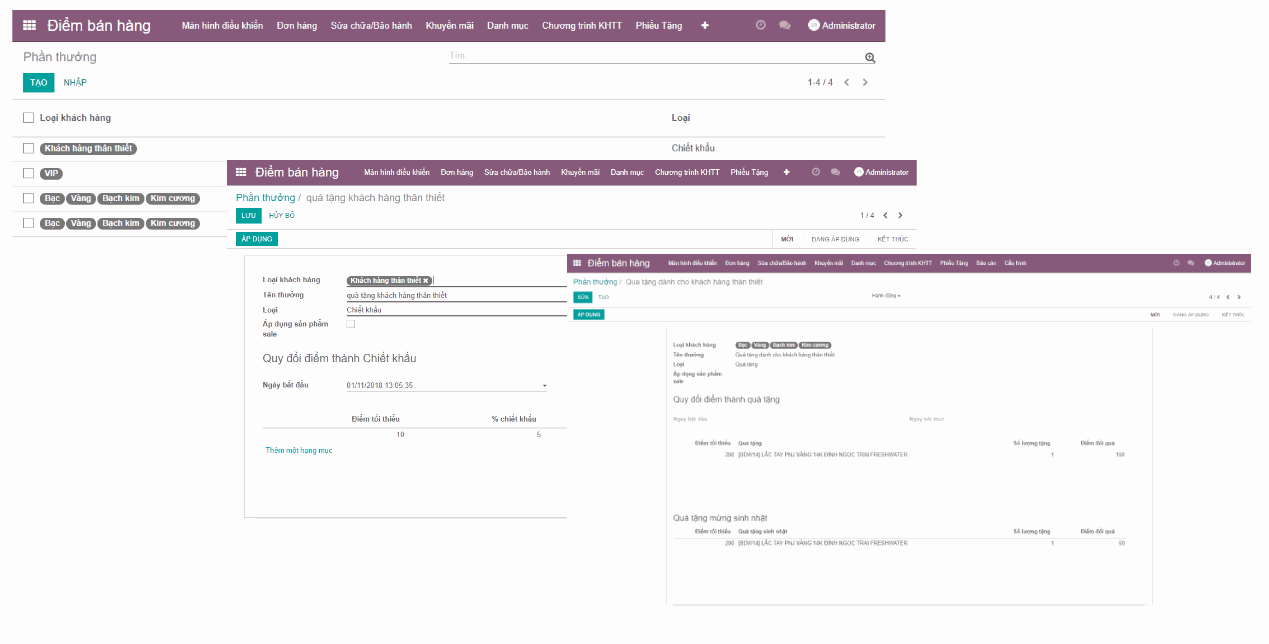The image size is (1269, 644).
Task: Go to next record with right chevron
Action: [x=899, y=214]
